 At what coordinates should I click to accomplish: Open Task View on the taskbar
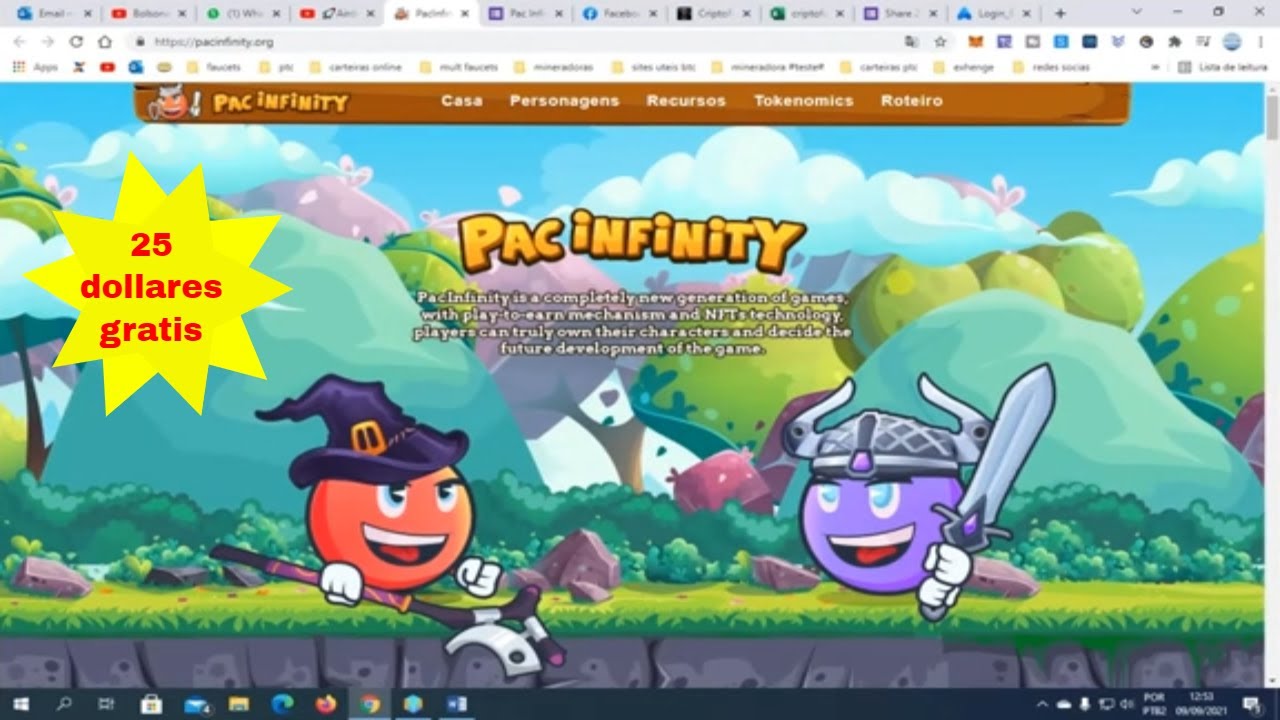[x=107, y=703]
